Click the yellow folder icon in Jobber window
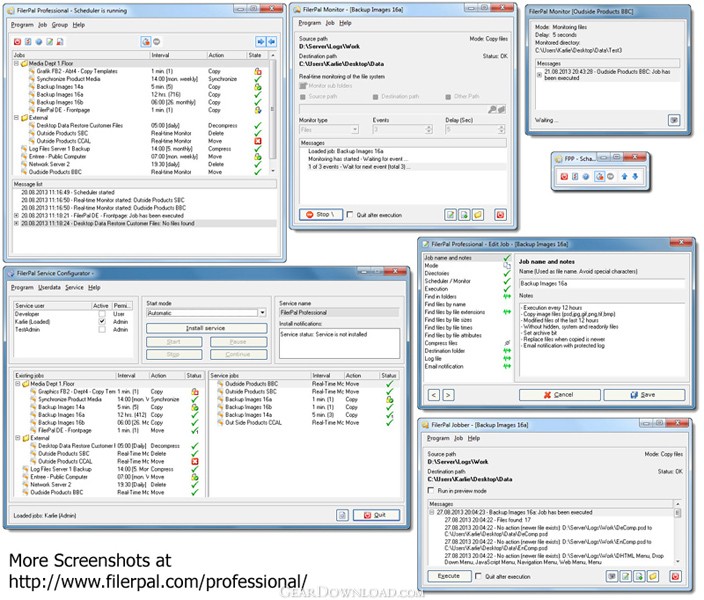The height and width of the screenshot is (600, 704). tap(653, 576)
